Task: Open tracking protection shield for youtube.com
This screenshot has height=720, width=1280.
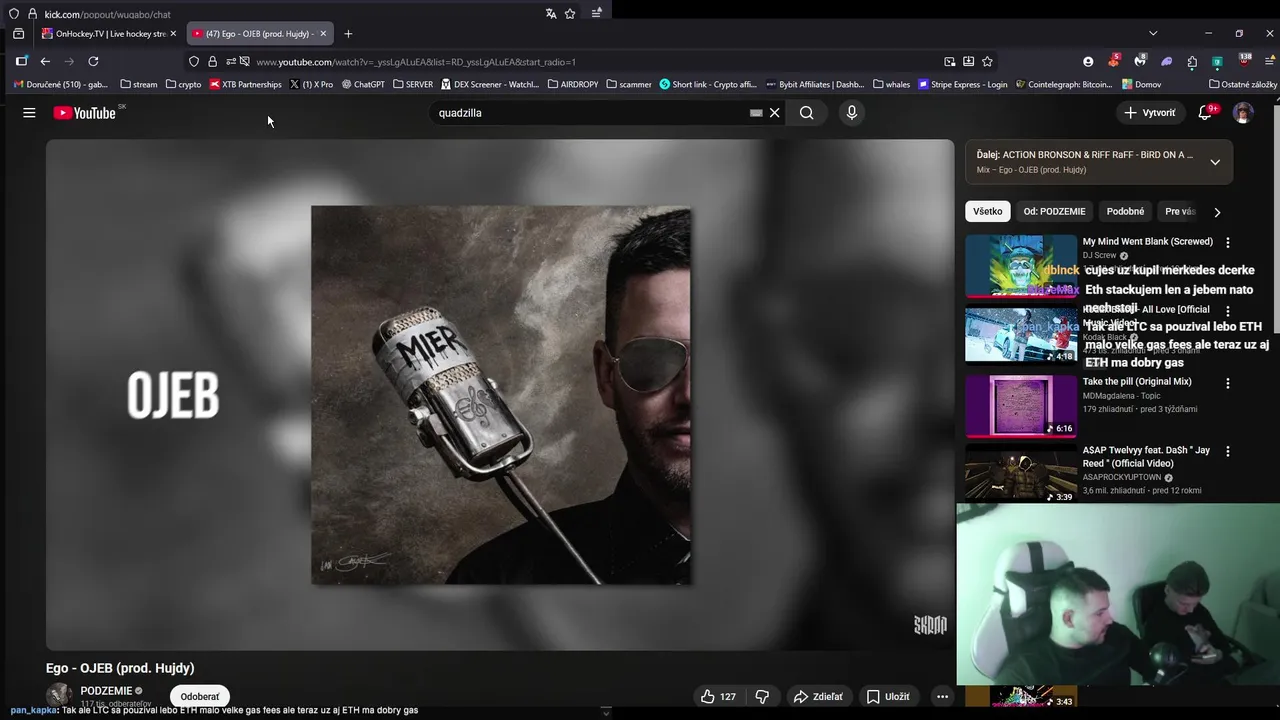Action: click(194, 62)
